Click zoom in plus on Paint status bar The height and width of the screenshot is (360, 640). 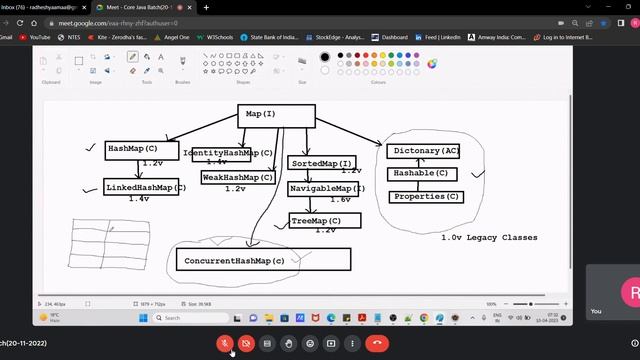[x=566, y=304]
